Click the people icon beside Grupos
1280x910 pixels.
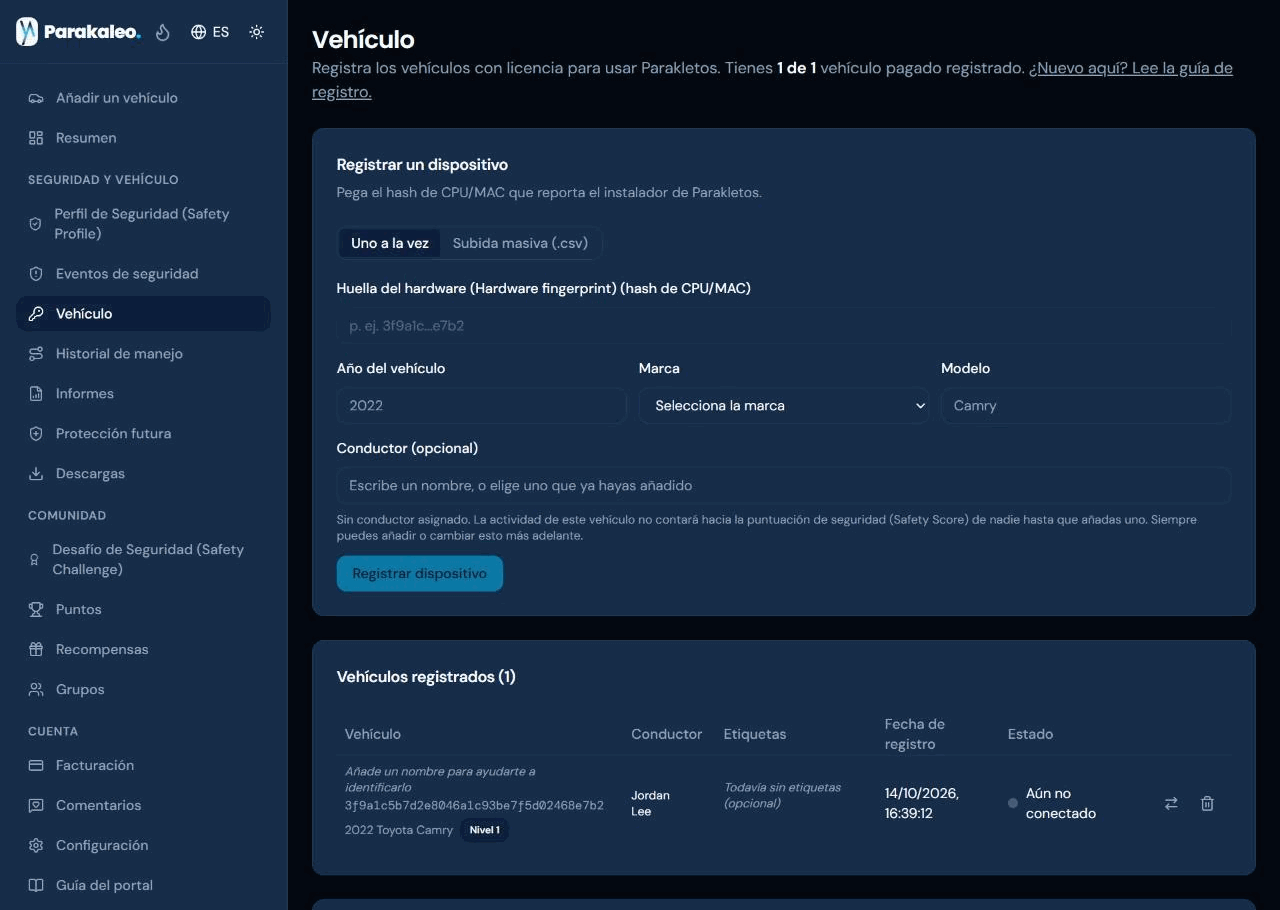coord(36,690)
